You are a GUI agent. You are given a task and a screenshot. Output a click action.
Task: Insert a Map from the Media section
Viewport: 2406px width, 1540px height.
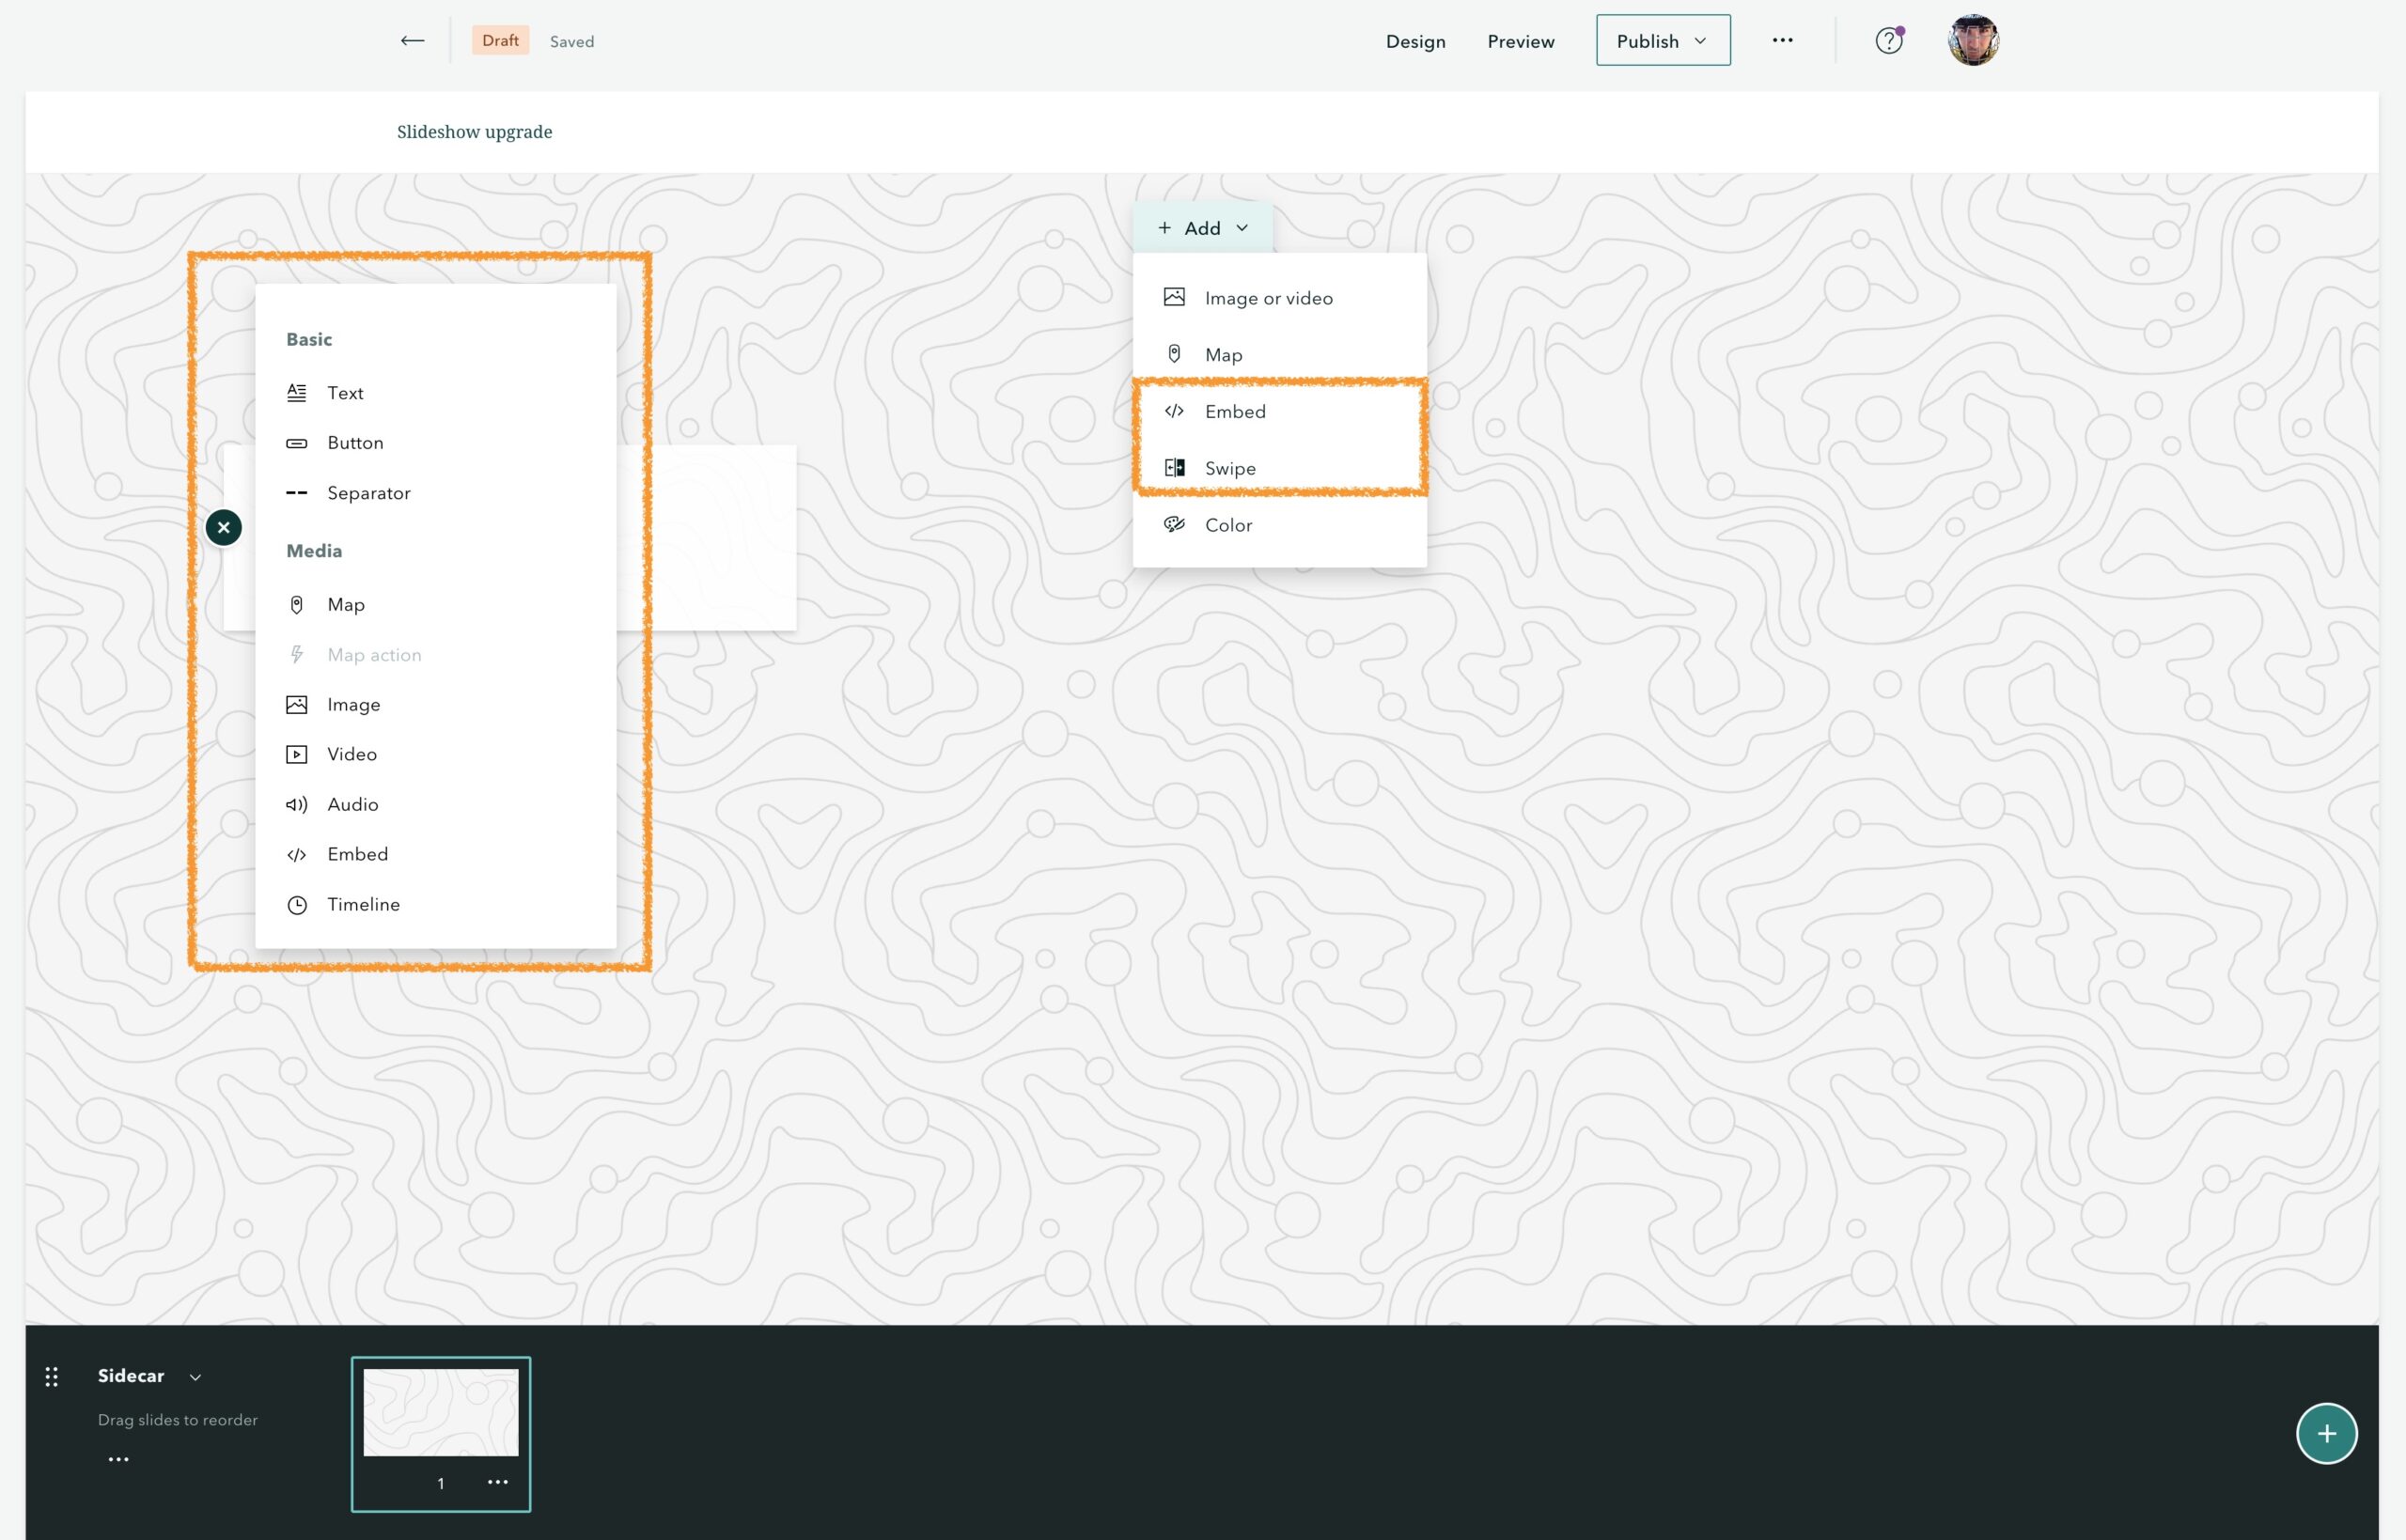346,604
